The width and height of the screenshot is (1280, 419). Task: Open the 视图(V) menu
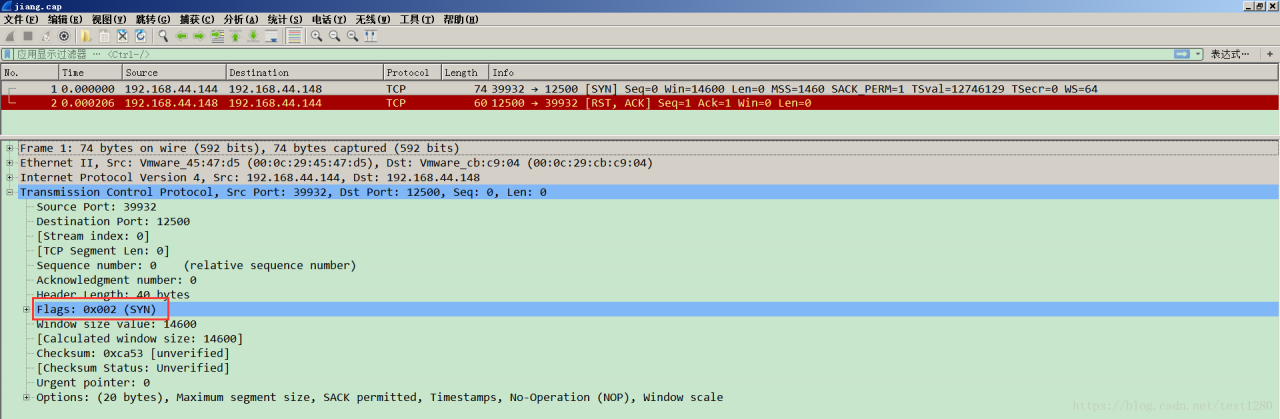(109, 19)
